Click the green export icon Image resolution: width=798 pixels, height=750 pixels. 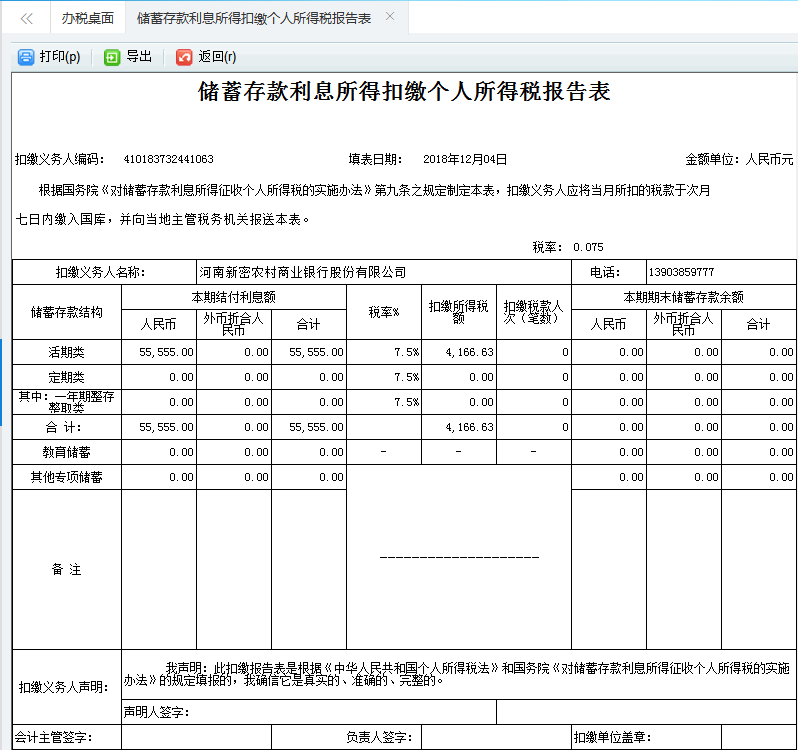tap(112, 58)
